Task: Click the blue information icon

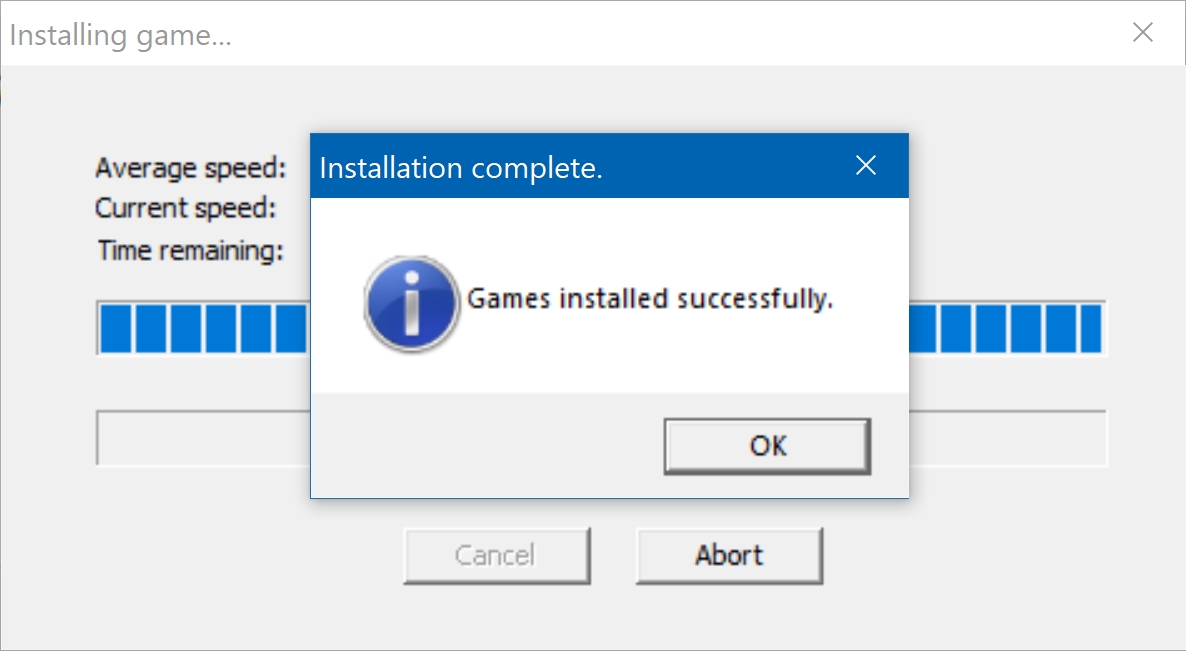Action: click(x=411, y=303)
